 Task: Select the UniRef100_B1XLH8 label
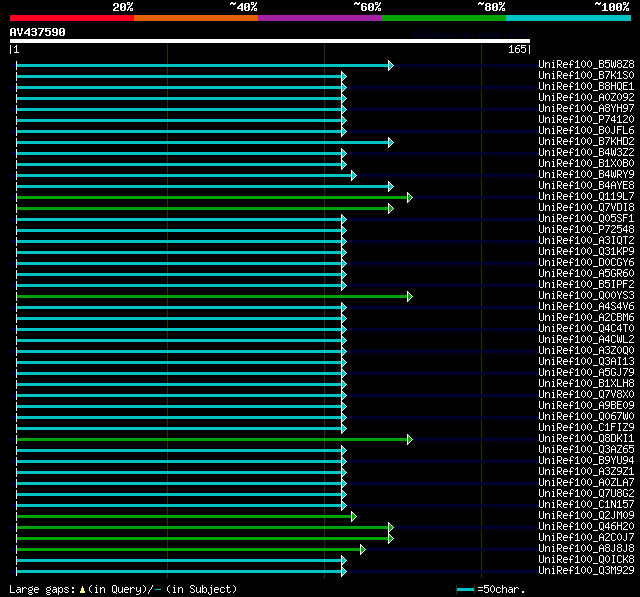point(586,384)
